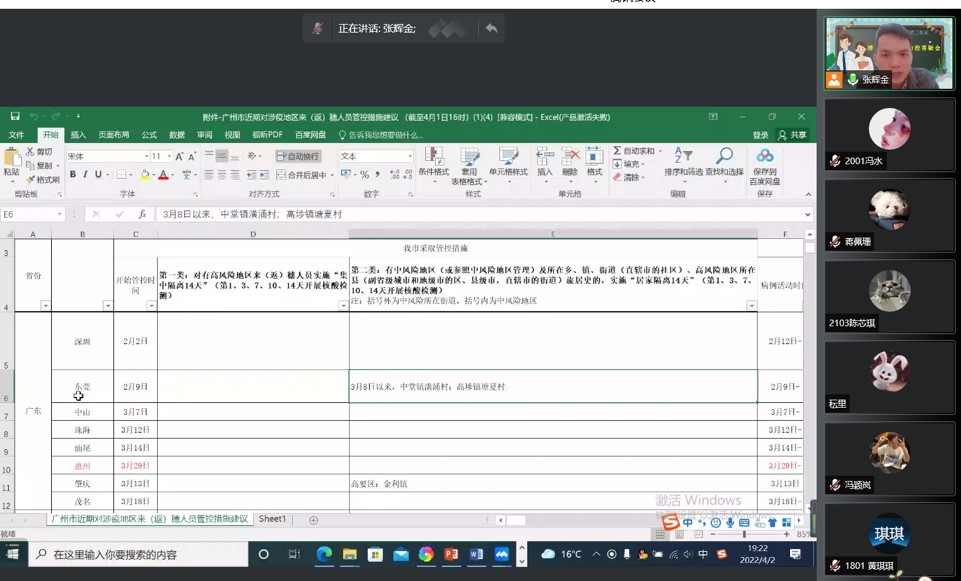Click the 登录 sign-in button
This screenshot has width=961, height=581.
coord(760,135)
